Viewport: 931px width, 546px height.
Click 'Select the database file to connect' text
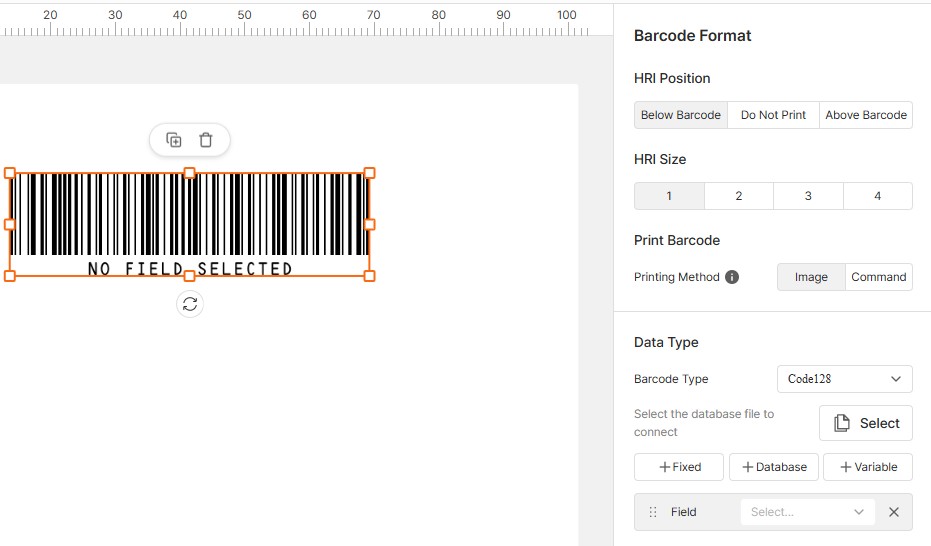[x=704, y=423]
